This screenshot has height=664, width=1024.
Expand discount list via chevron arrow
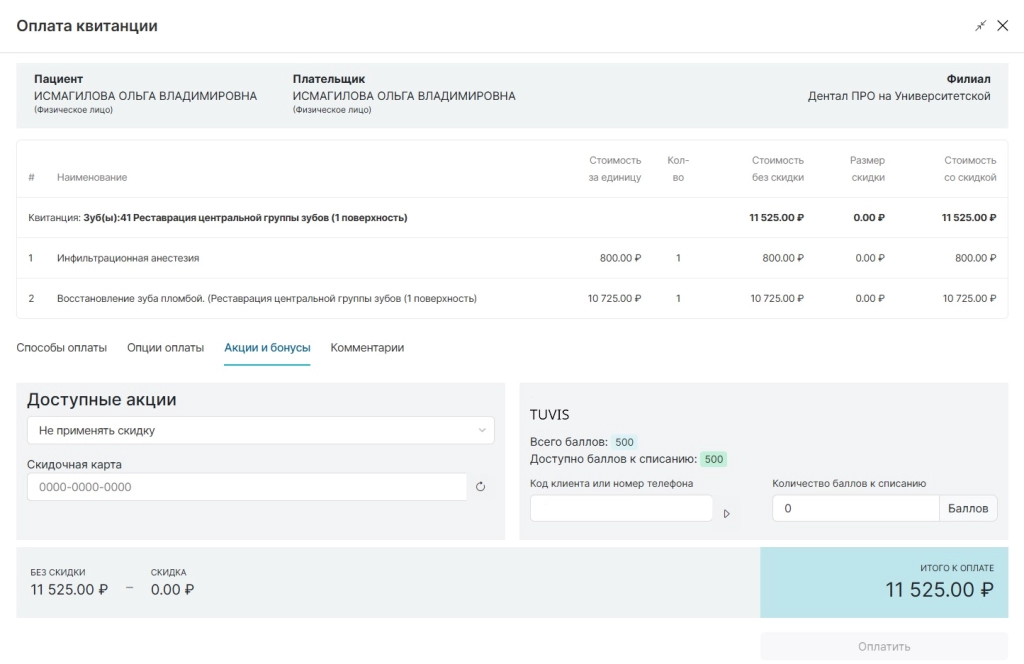click(482, 430)
